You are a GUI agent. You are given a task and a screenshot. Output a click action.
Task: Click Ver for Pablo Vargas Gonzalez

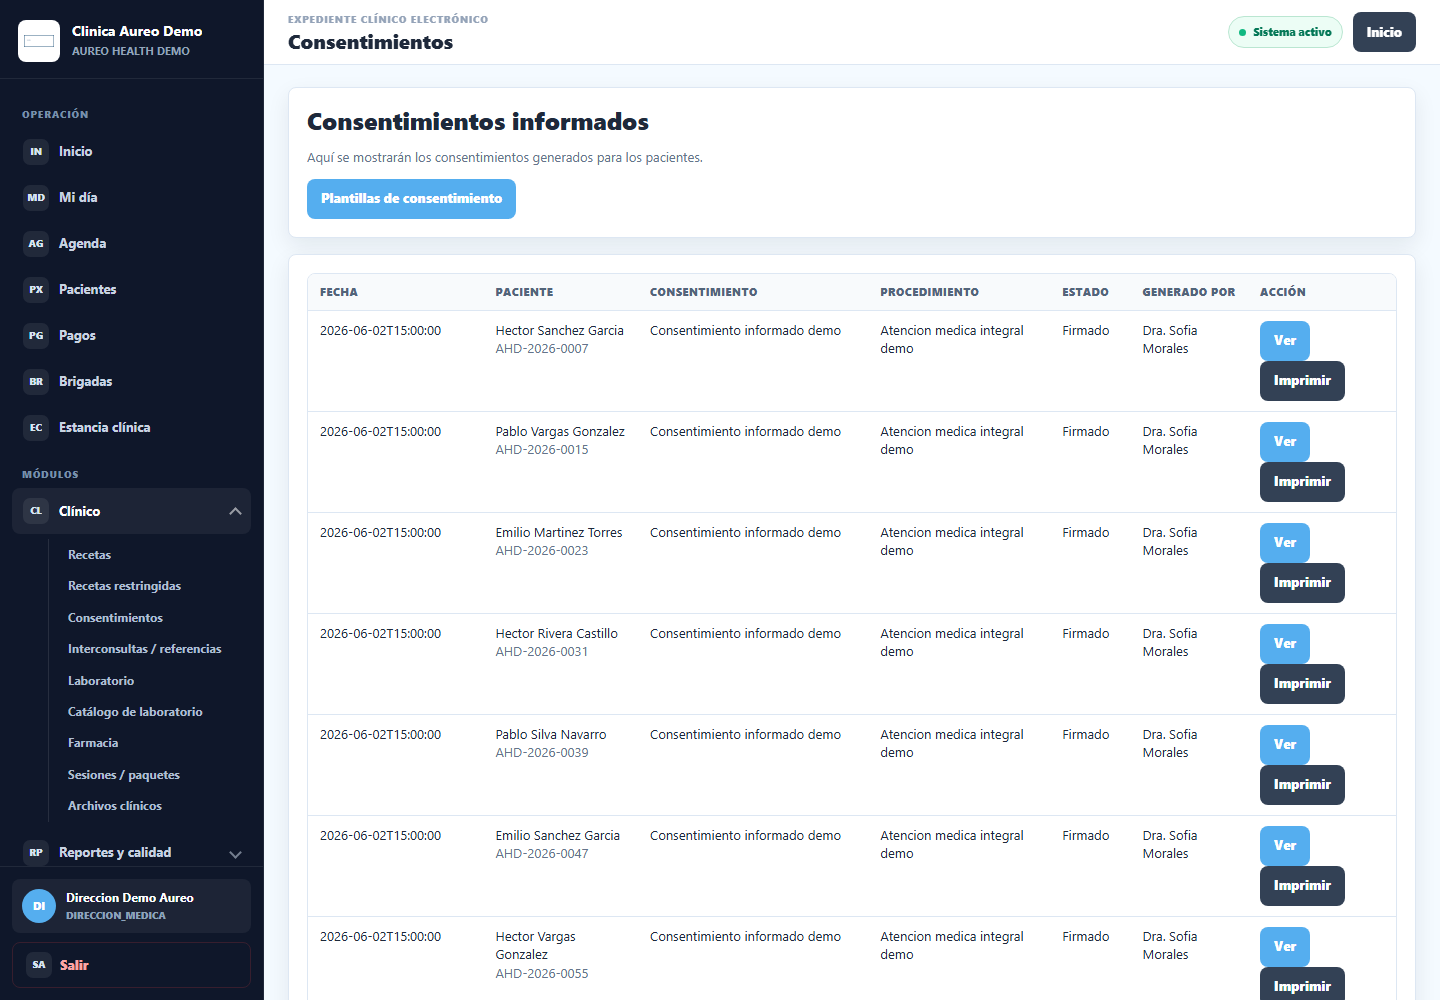pyautogui.click(x=1284, y=442)
